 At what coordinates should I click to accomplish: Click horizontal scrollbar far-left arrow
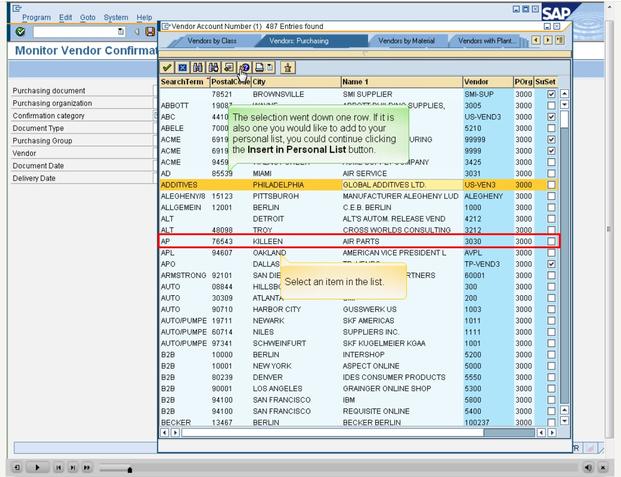point(164,433)
